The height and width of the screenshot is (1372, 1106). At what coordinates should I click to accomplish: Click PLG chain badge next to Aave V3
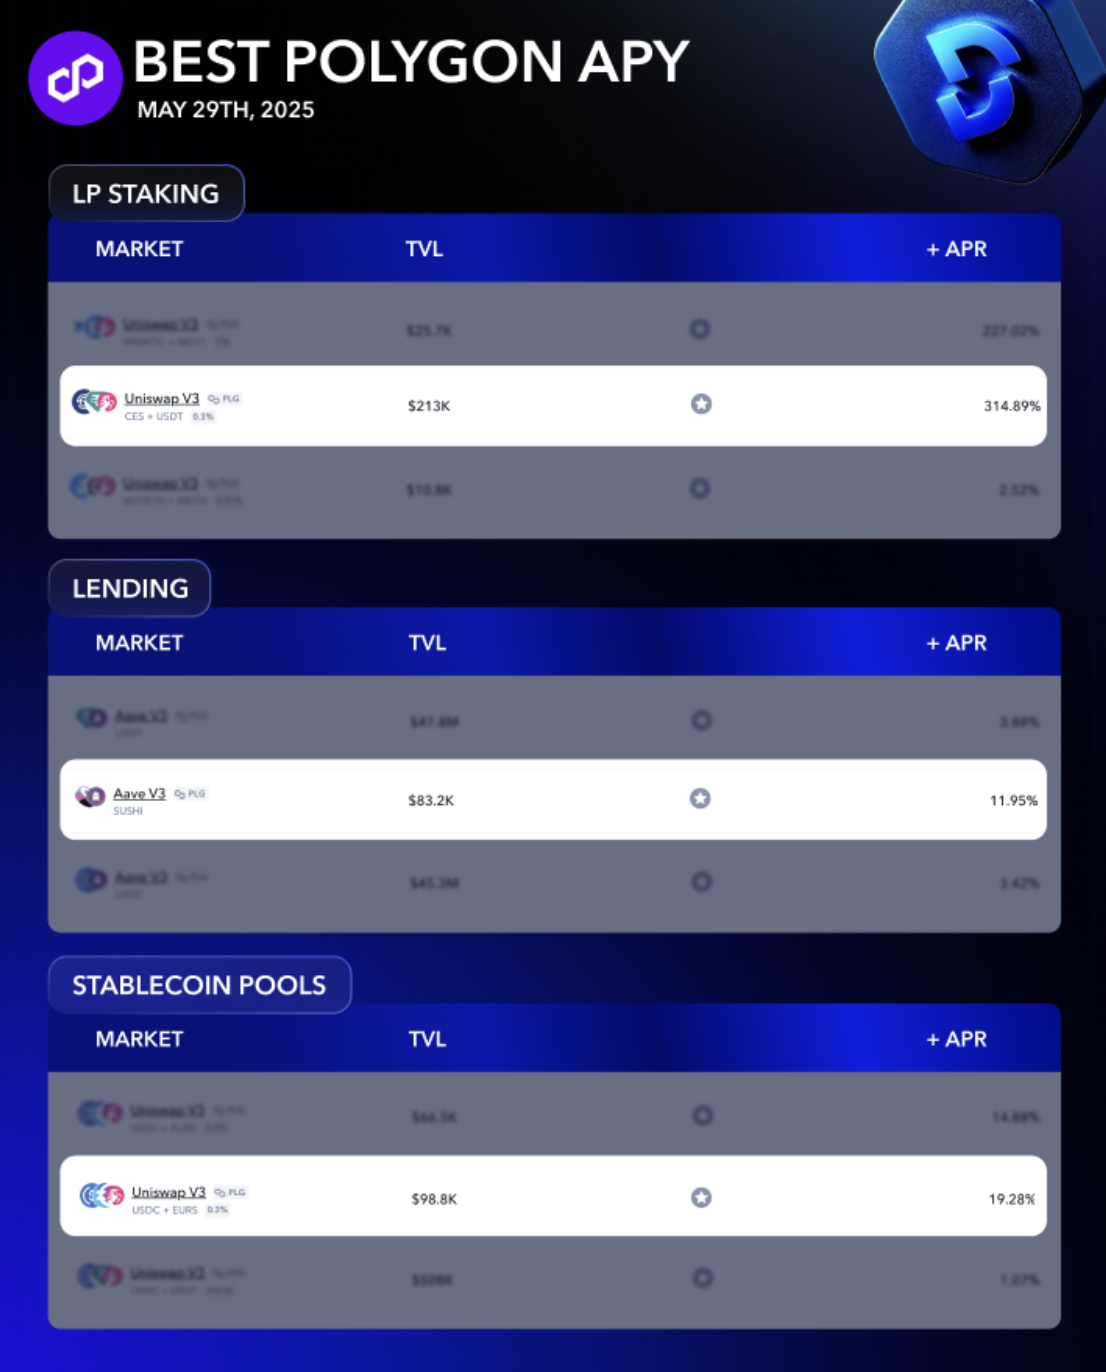(x=190, y=794)
